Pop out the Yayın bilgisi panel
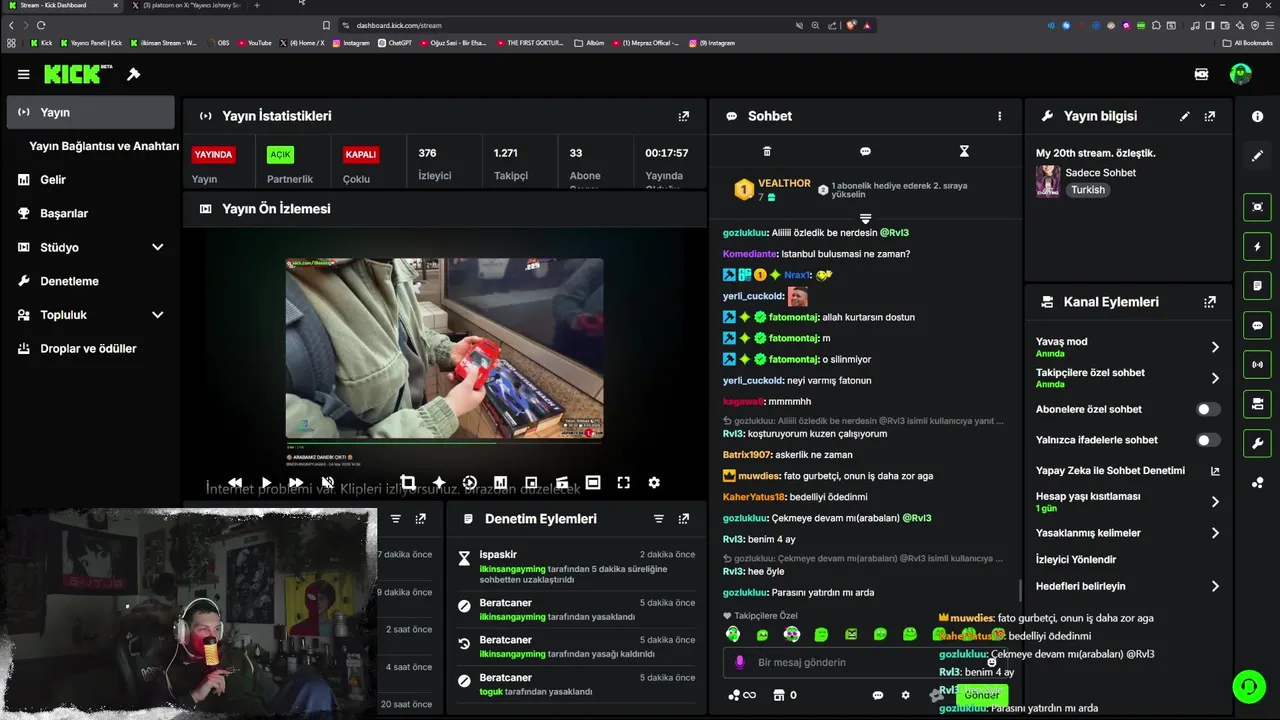 pos(1210,116)
